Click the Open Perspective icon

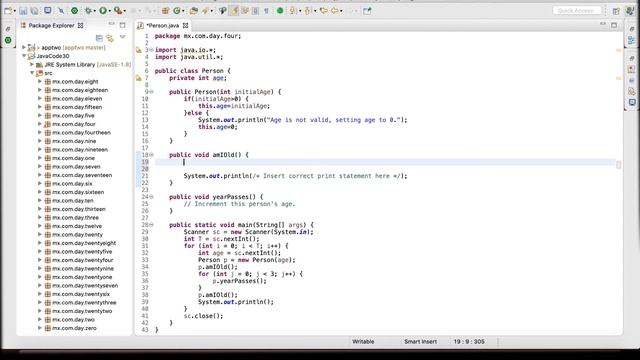tap(616, 11)
